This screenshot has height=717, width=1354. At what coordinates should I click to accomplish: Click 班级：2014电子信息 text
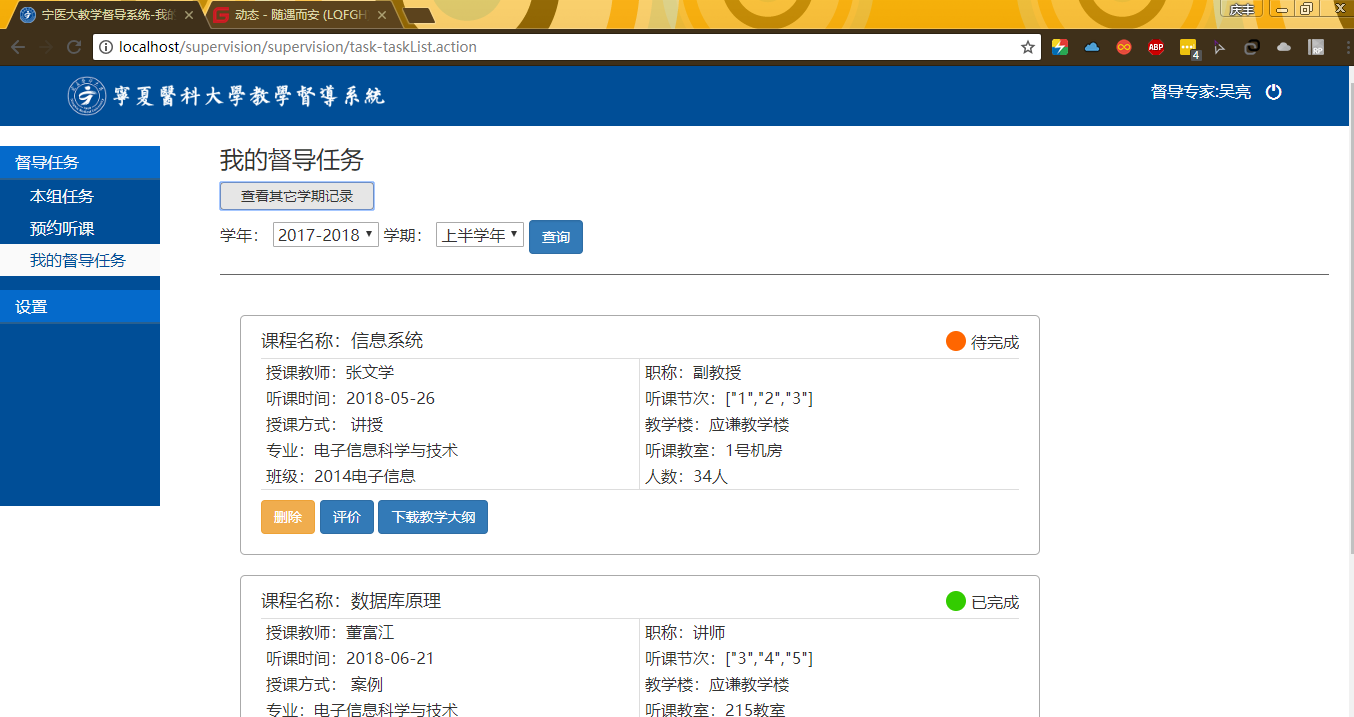[341, 477]
